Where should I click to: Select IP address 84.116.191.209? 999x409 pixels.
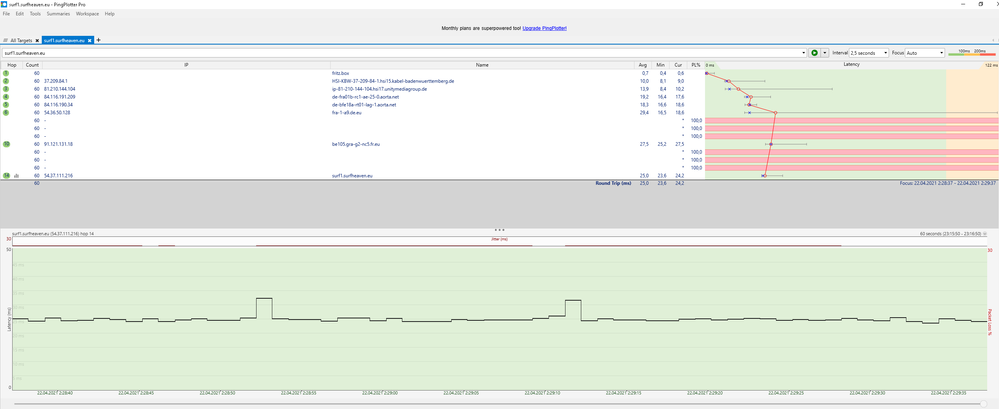(x=60, y=97)
